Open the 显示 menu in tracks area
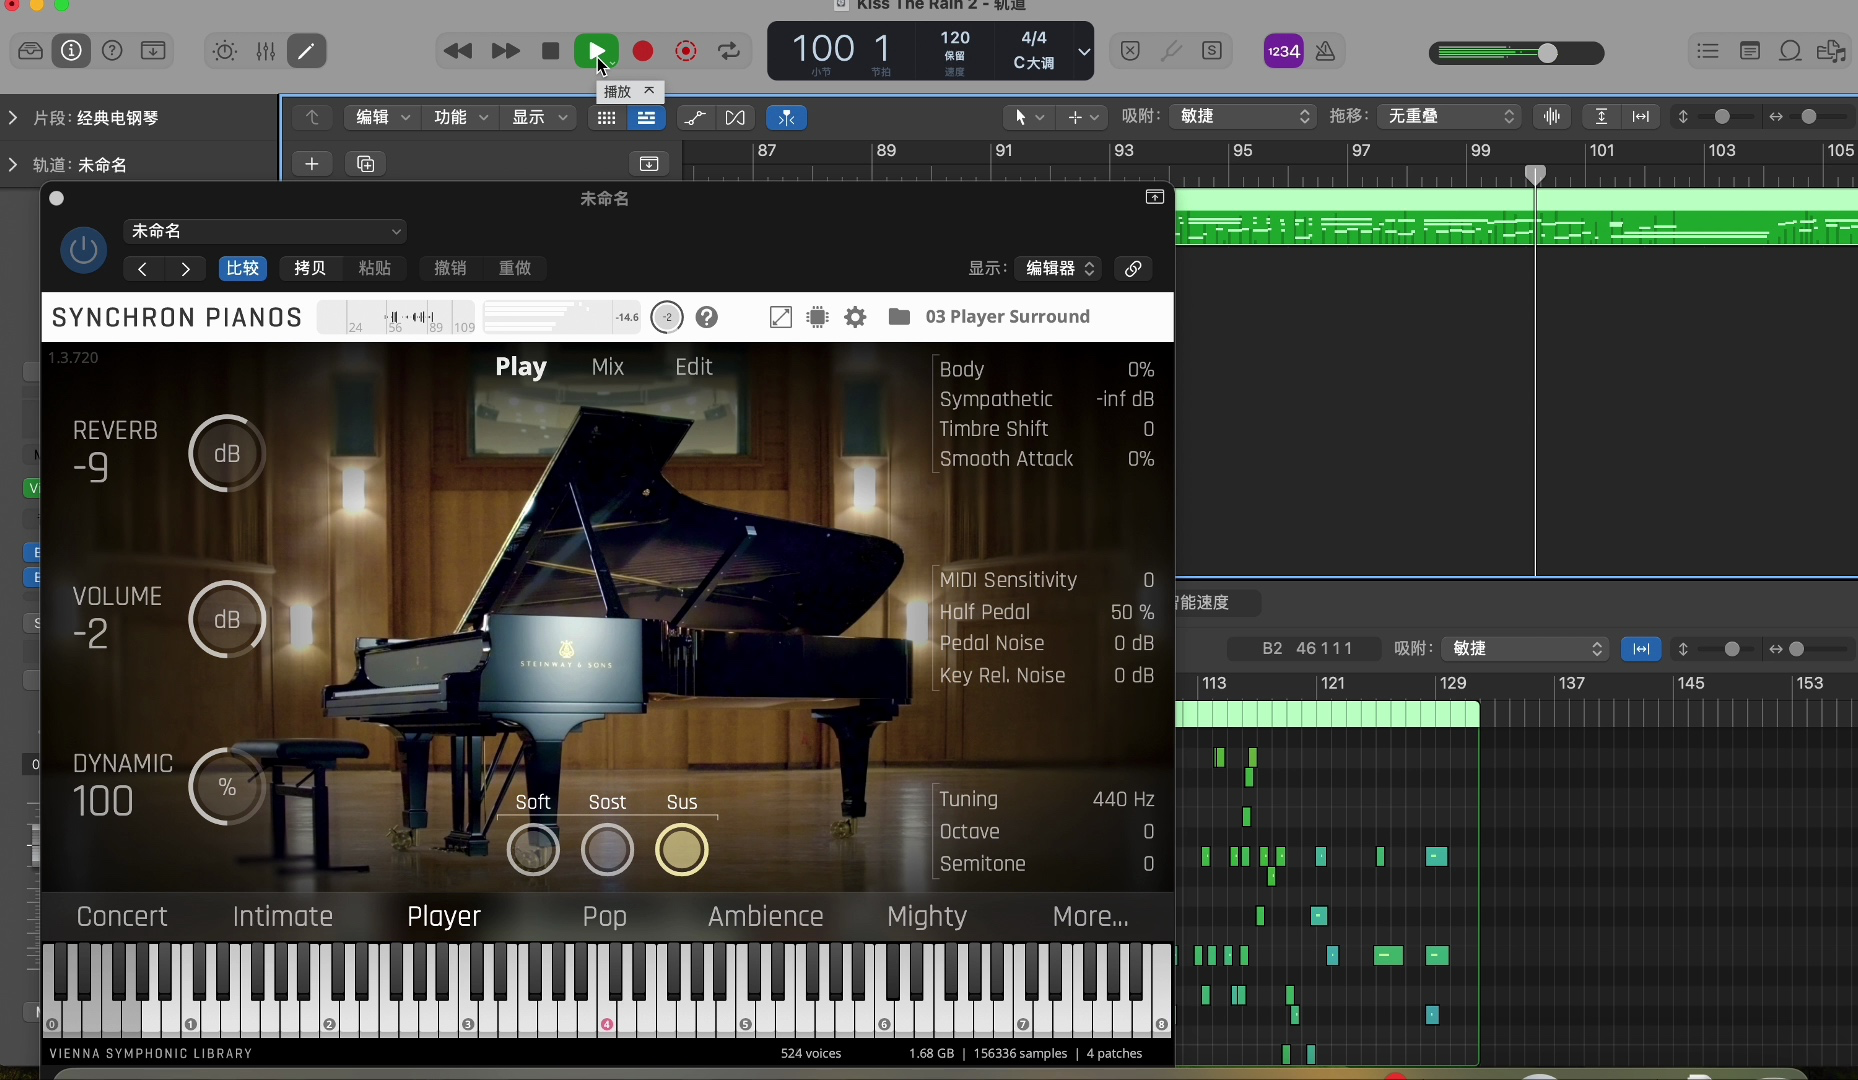The width and height of the screenshot is (1858, 1080). [x=539, y=117]
